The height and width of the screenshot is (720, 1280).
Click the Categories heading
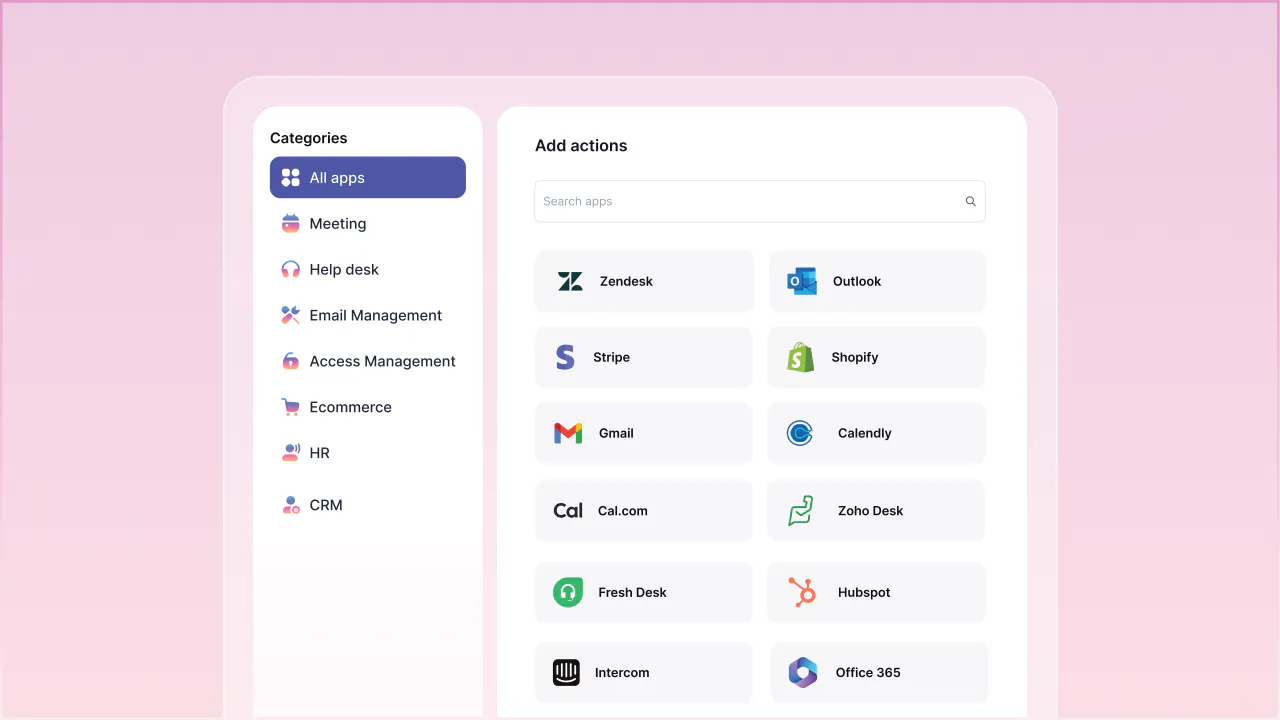click(x=309, y=138)
